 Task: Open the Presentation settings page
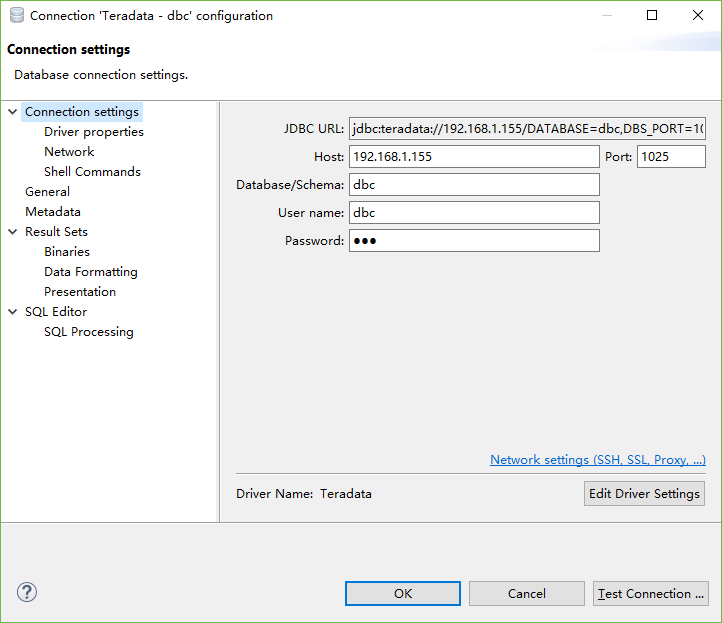[x=80, y=292]
